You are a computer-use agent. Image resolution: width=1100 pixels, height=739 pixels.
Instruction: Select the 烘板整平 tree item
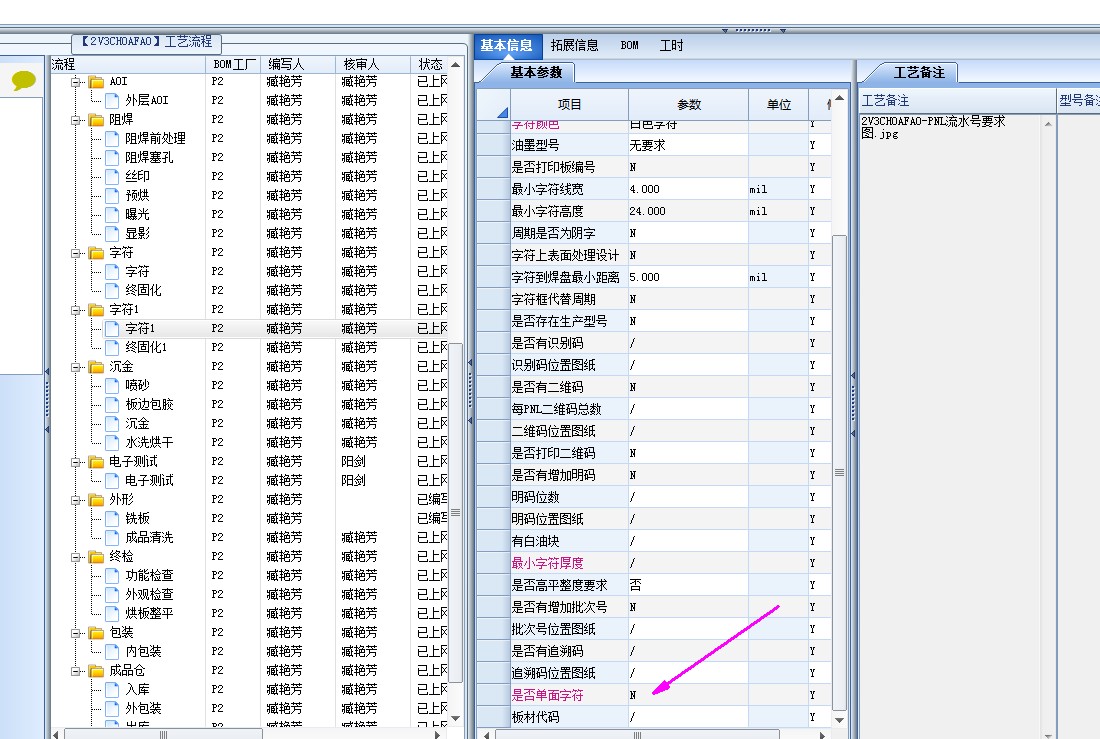(149, 613)
